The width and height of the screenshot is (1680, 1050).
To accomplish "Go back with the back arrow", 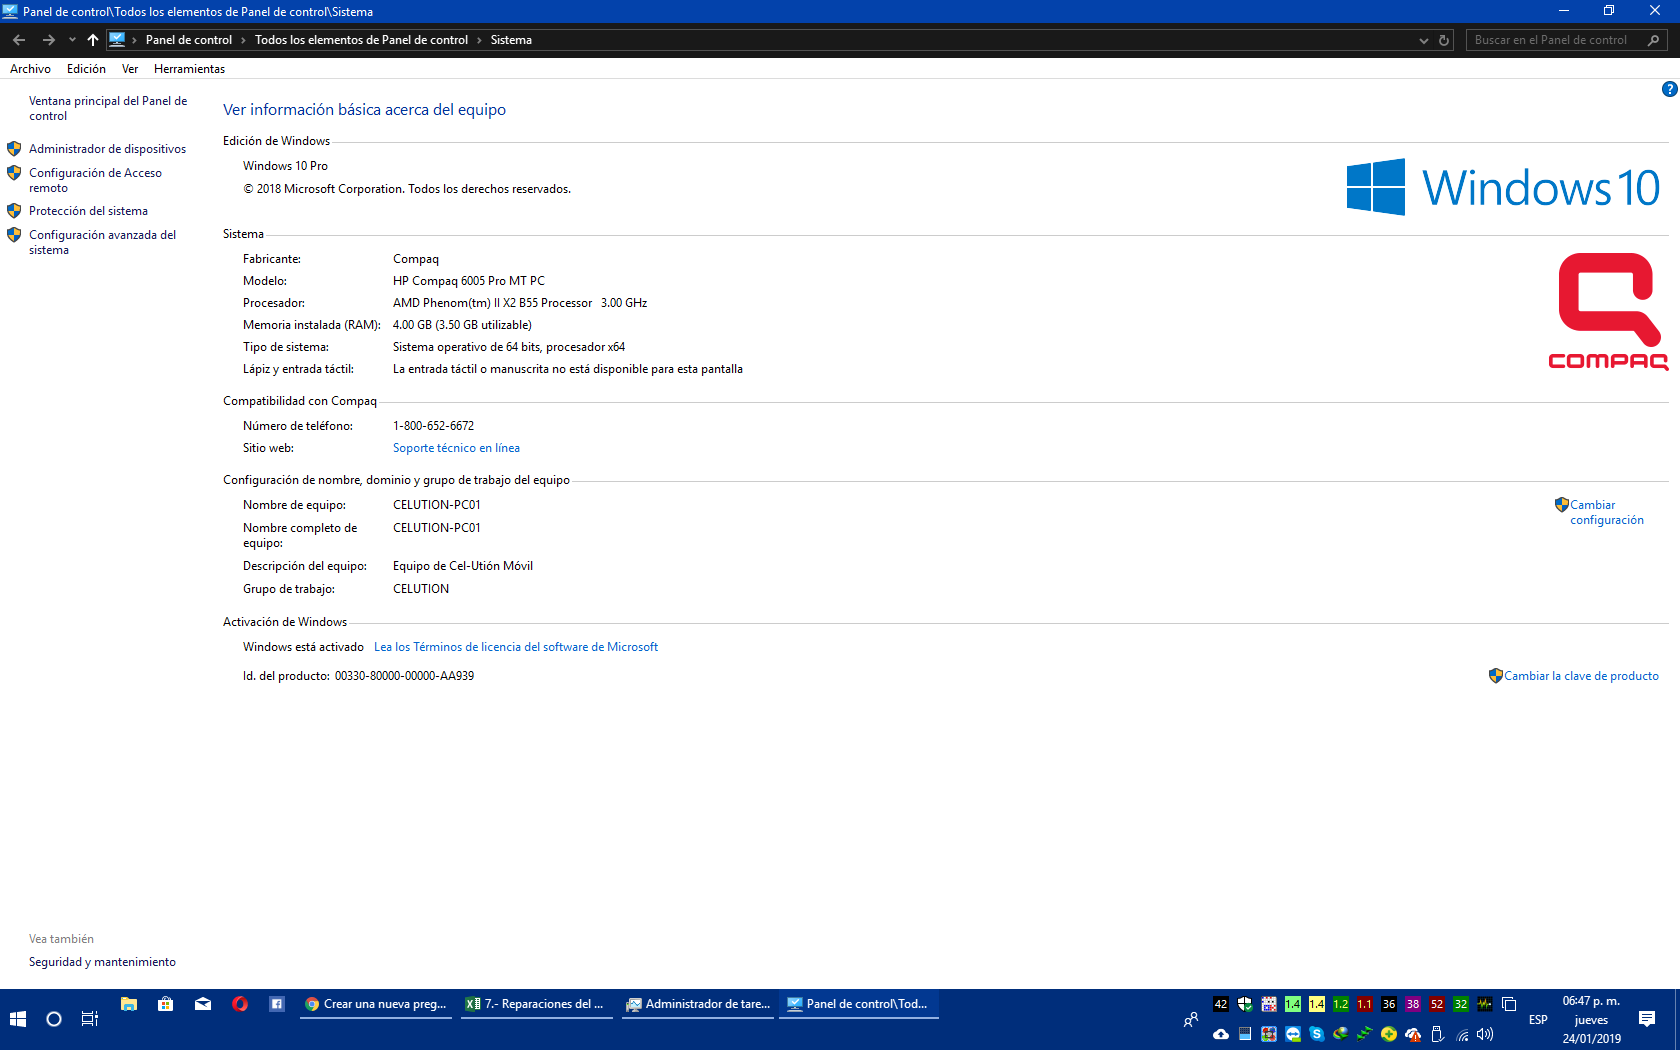I will [19, 40].
